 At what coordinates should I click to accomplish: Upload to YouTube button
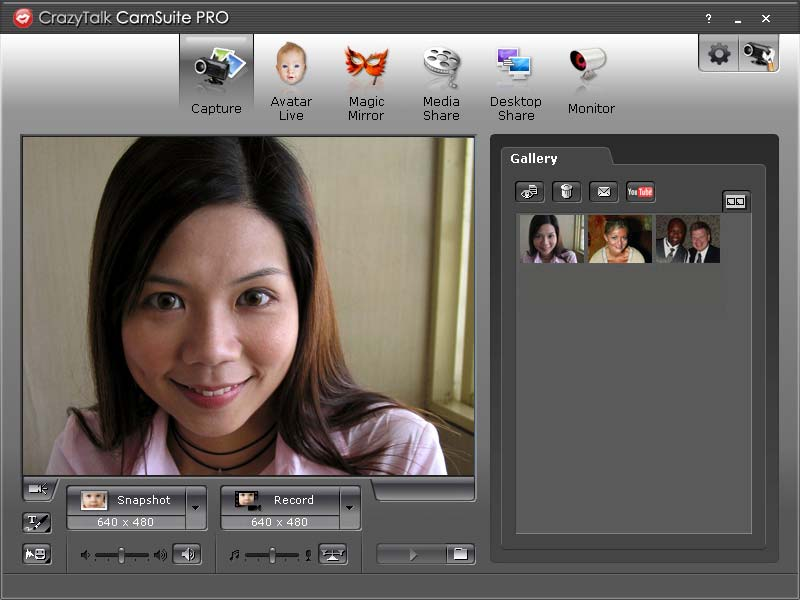pos(640,192)
